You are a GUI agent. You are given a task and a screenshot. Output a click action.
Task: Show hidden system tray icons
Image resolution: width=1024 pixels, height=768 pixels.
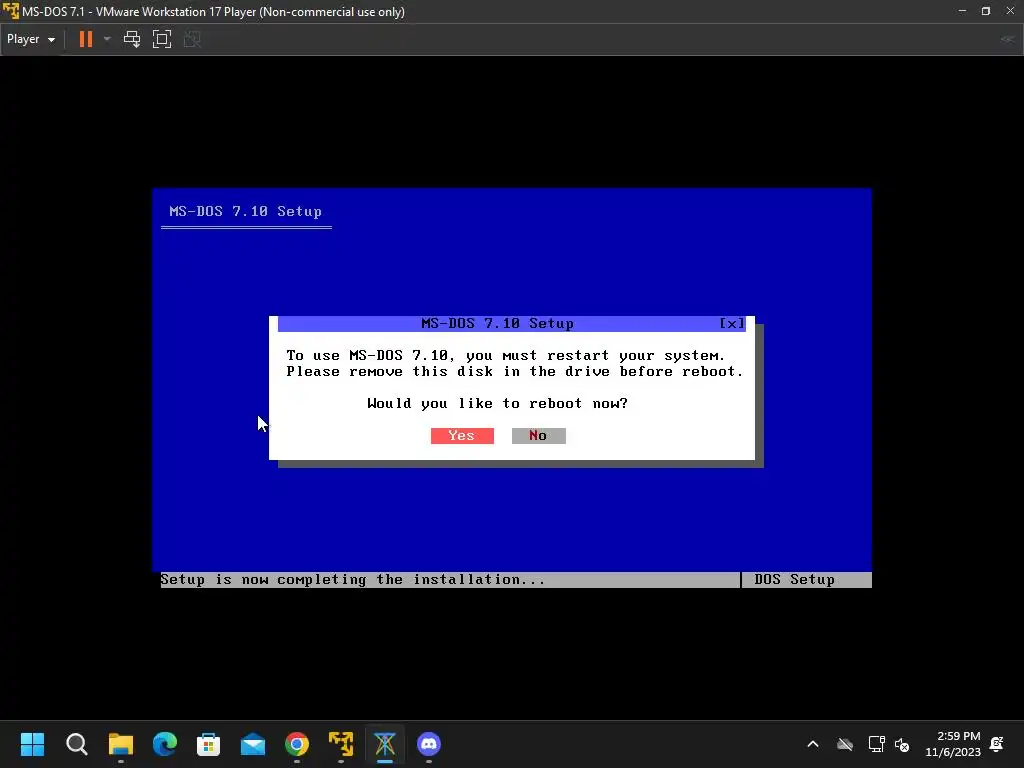pyautogui.click(x=813, y=744)
